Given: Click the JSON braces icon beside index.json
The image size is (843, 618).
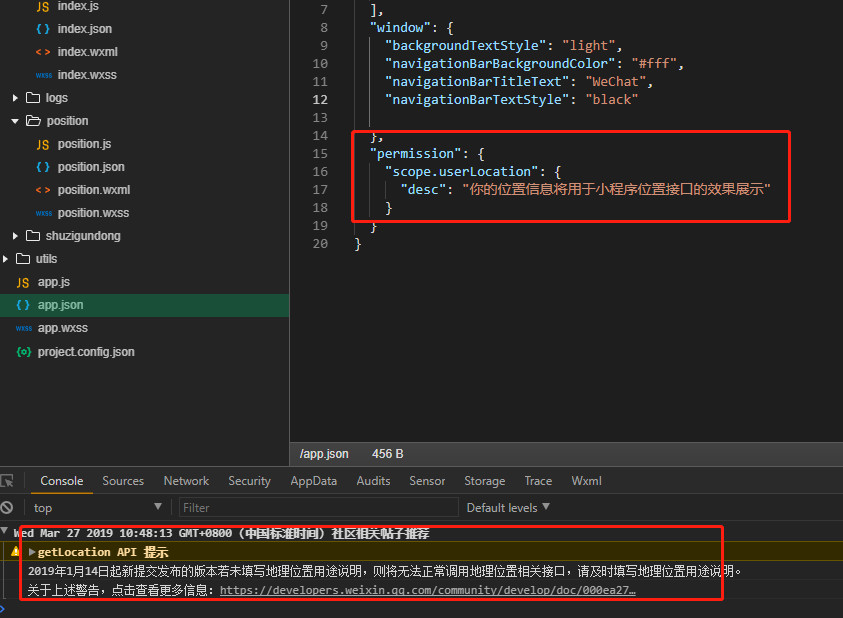Looking at the screenshot, I should point(43,29).
